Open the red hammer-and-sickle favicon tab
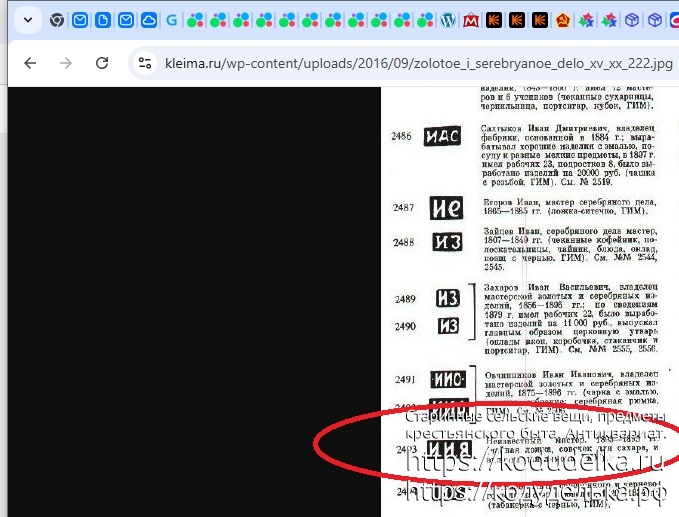679x517 pixels. pos(563,20)
